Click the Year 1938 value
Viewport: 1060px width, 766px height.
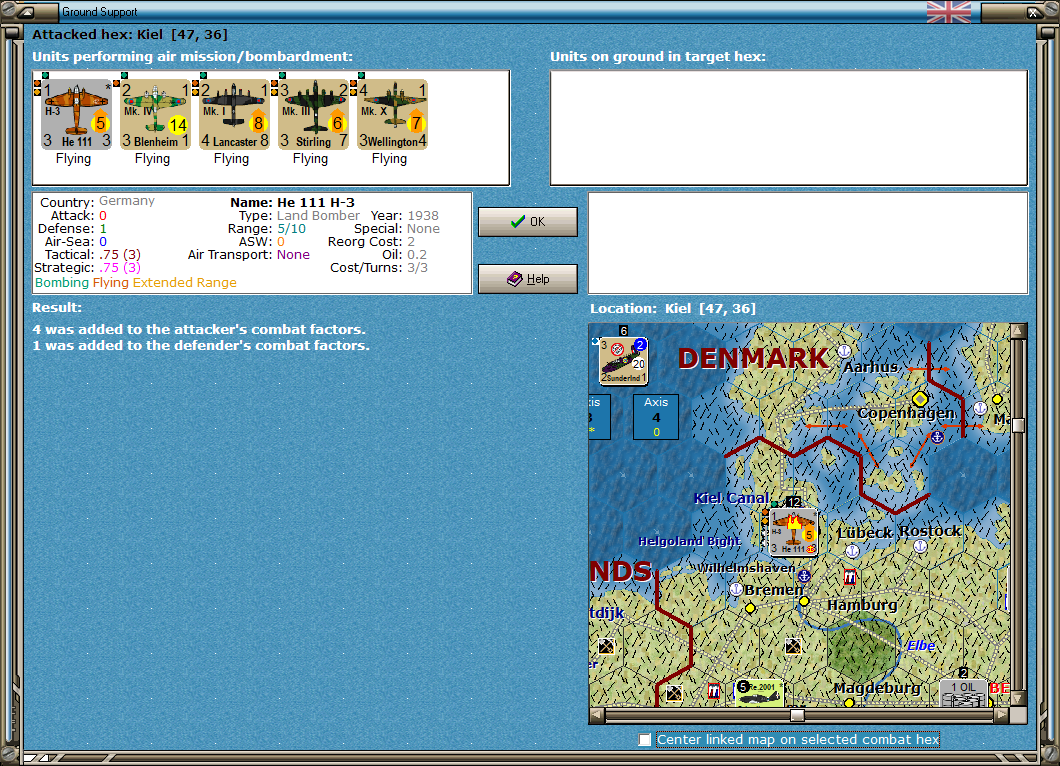[423, 216]
